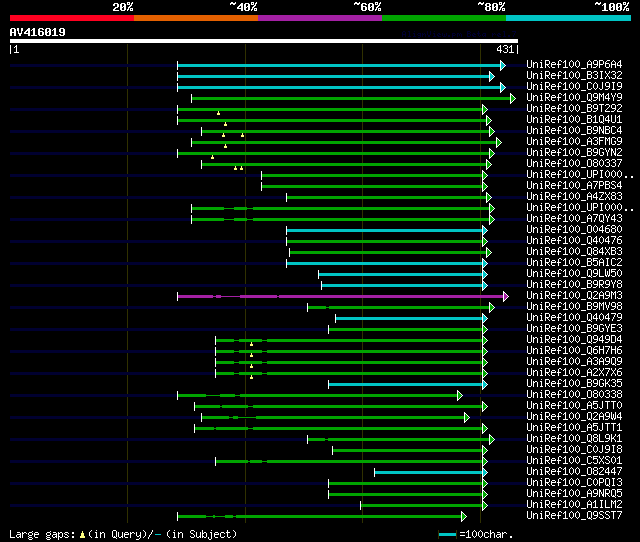
Task: Click the cyan 100char scale bar in legend
Action: [x=447, y=534]
